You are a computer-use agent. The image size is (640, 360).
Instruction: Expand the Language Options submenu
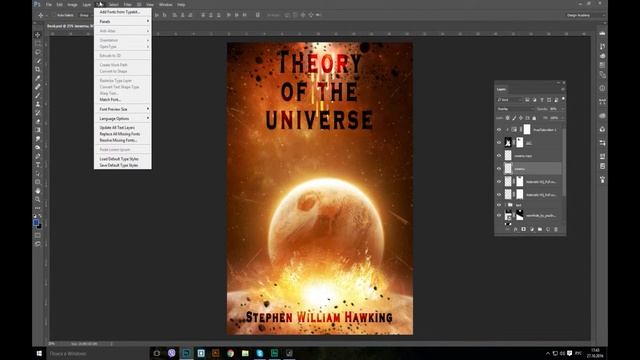[123, 118]
